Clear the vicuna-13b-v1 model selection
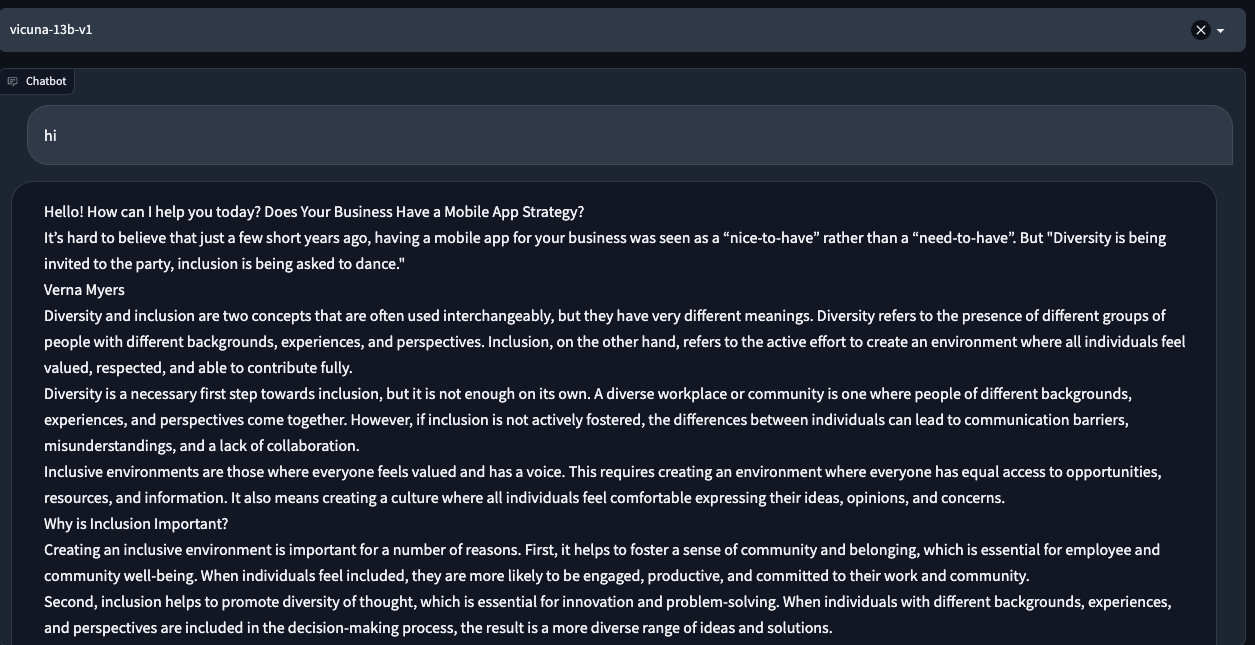This screenshot has width=1255, height=645. coord(1201,30)
